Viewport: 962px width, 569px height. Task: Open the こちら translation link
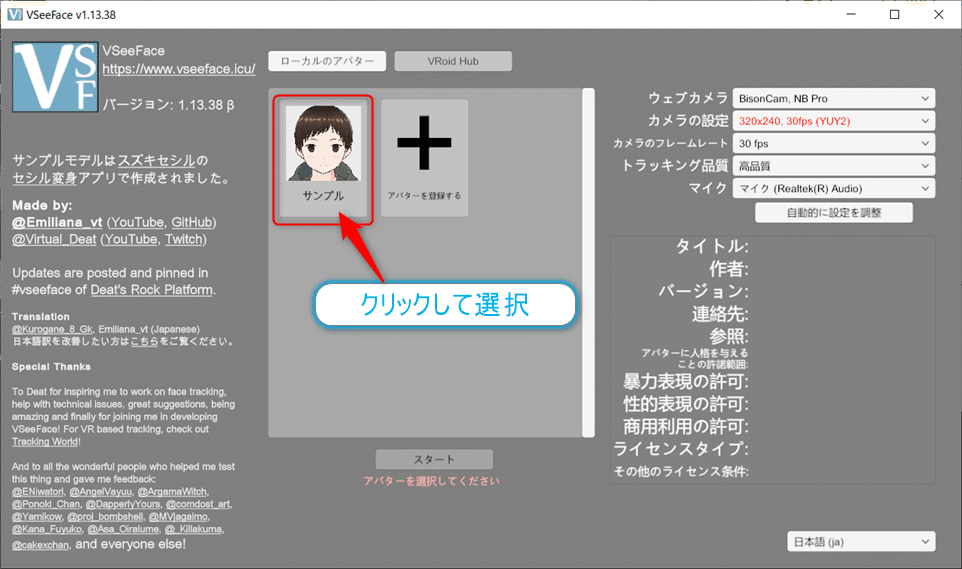click(x=145, y=341)
